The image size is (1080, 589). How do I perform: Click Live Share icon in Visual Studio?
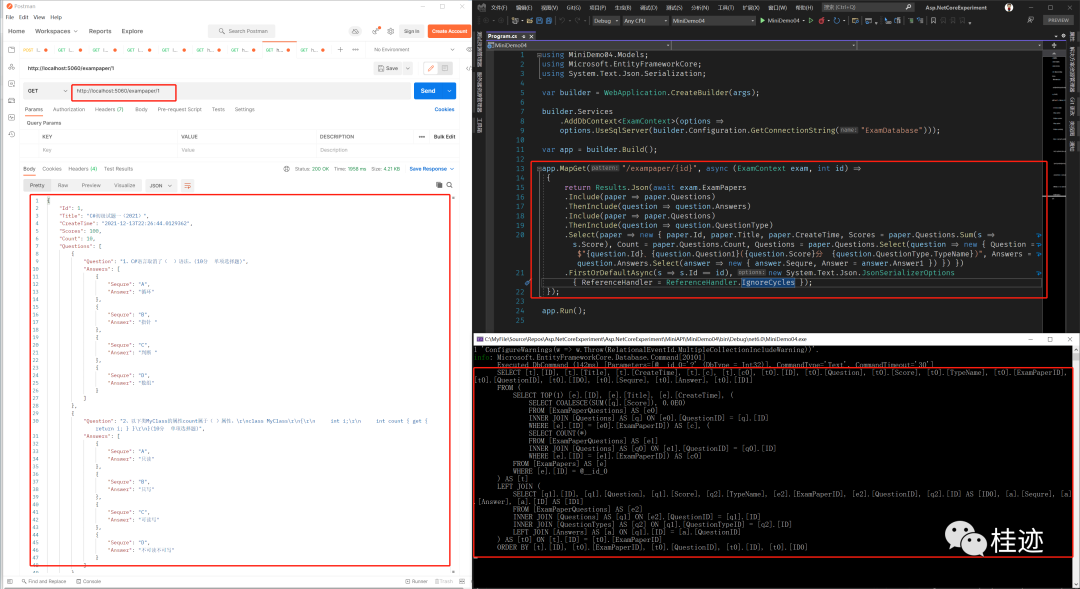click(1030, 21)
